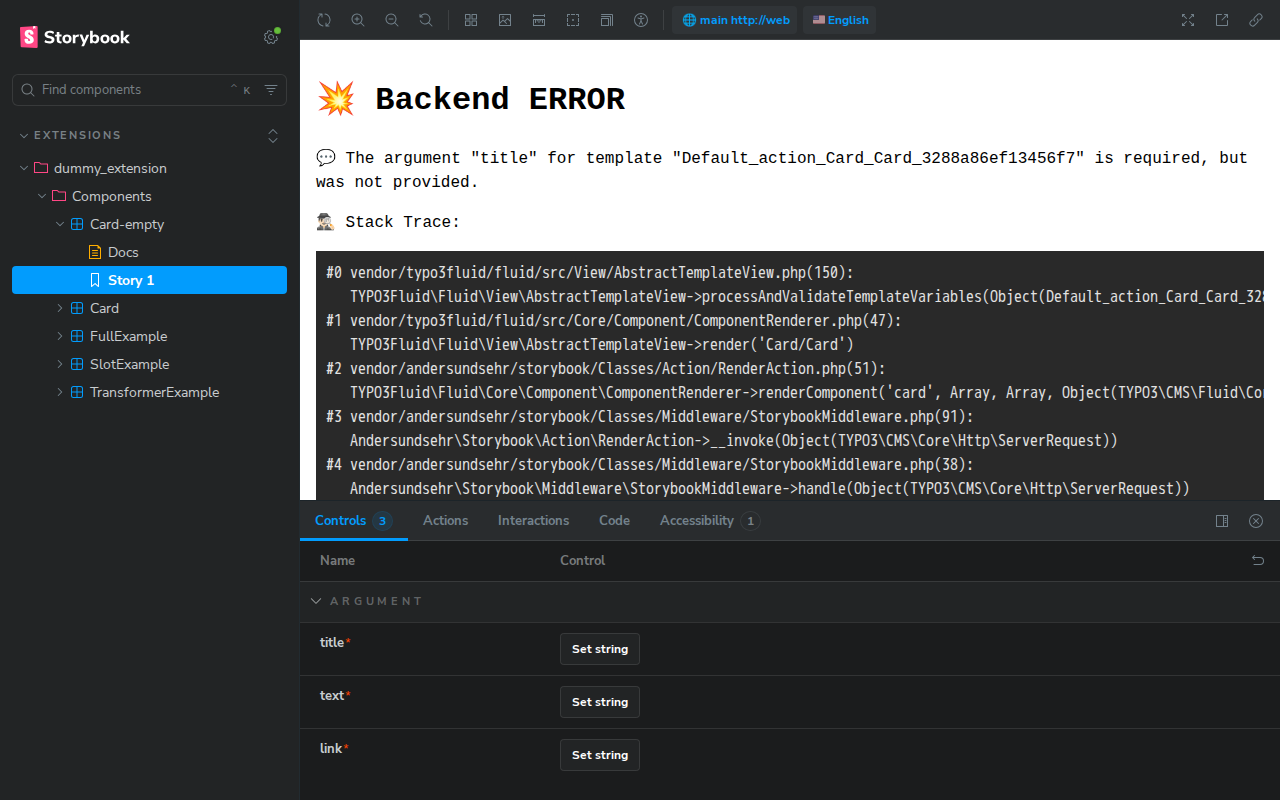Viewport: 1280px width, 800px height.
Task: Toggle measure tool in toolbar
Action: [x=539, y=20]
